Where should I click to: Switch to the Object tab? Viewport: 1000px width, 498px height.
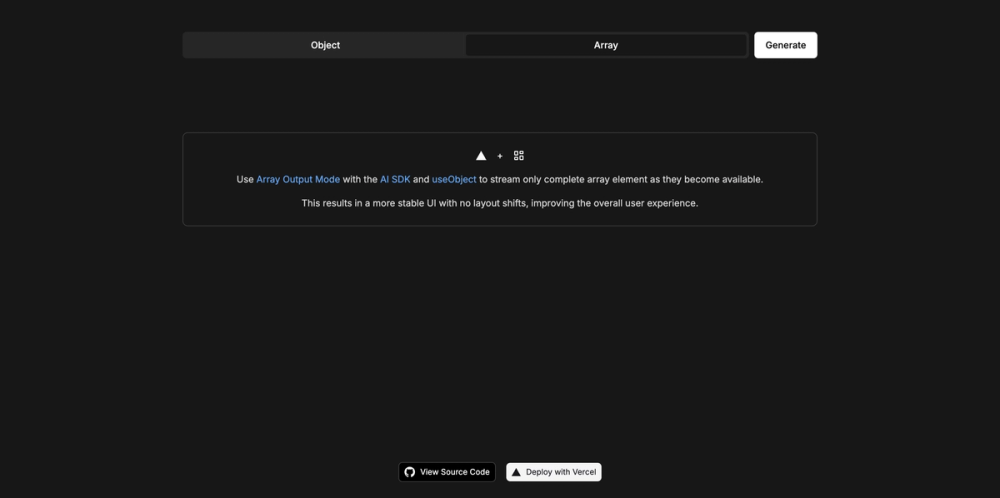pyautogui.click(x=325, y=45)
